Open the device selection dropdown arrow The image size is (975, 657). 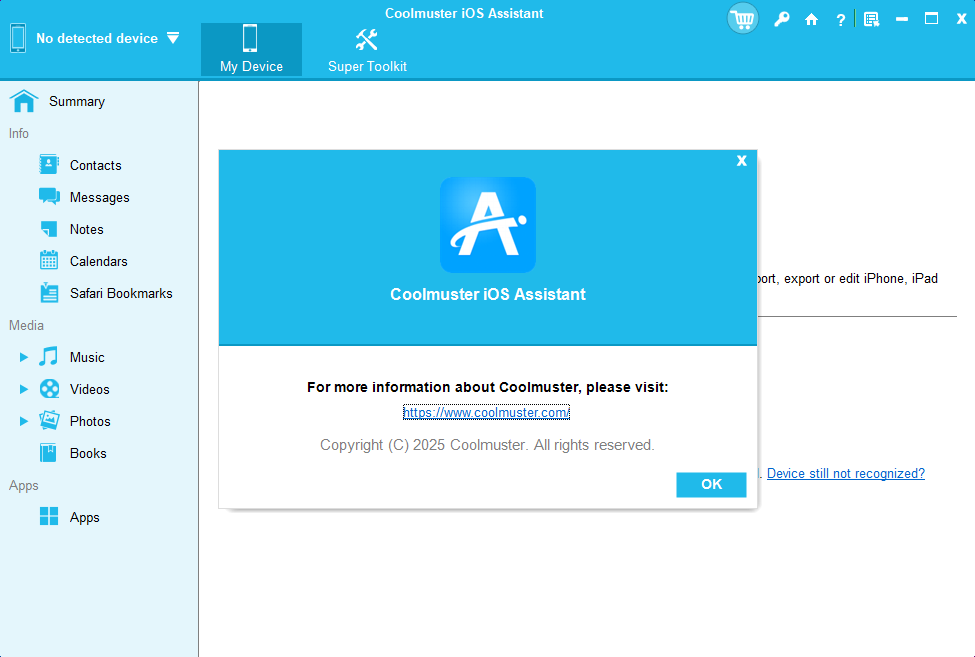(173, 38)
